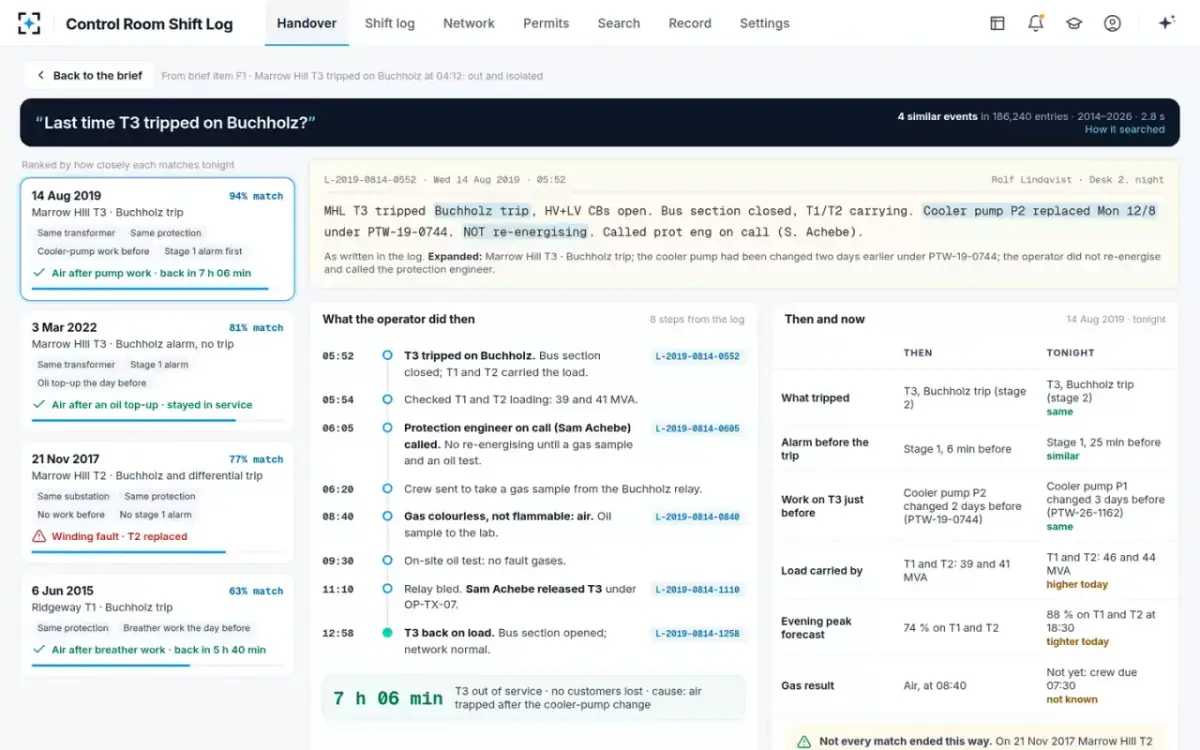Switch to the Handover tab
This screenshot has height=750, width=1200.
pyautogui.click(x=306, y=23)
